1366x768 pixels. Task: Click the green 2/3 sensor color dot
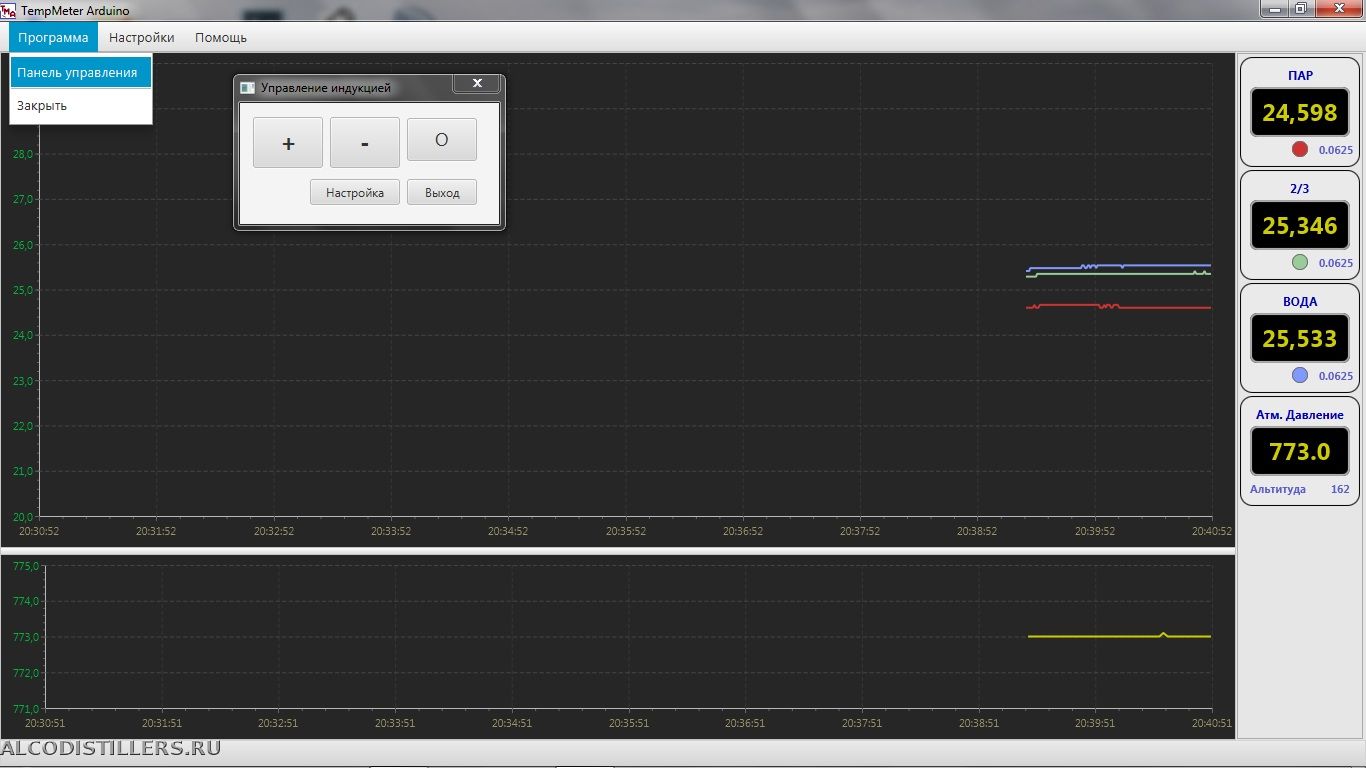point(1300,262)
